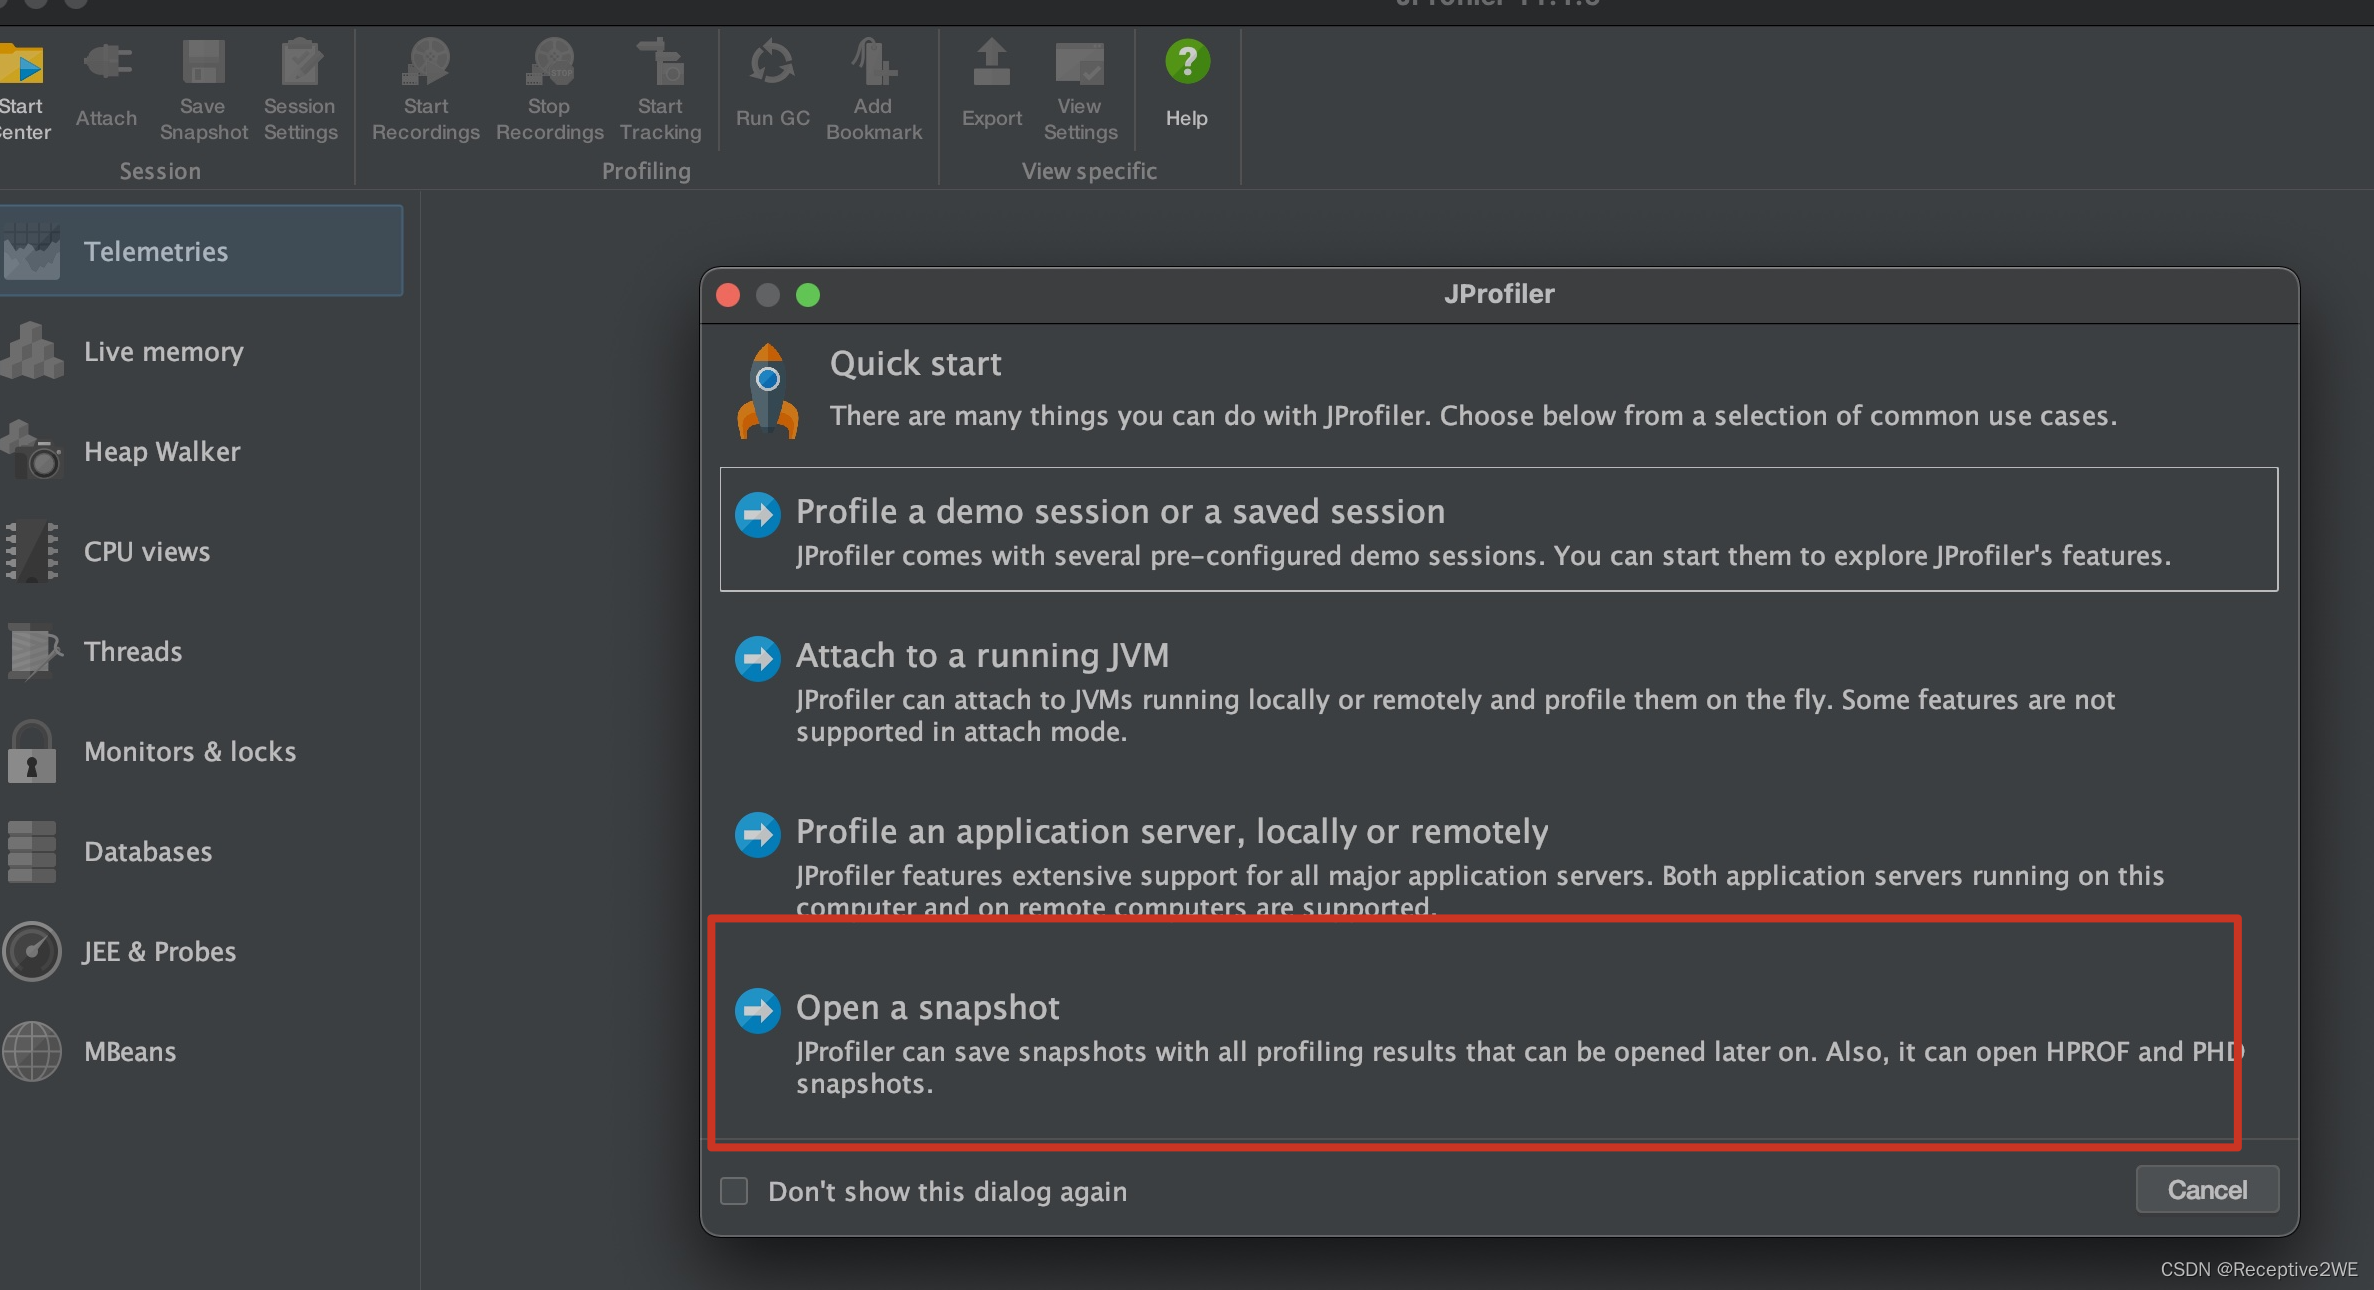The width and height of the screenshot is (2374, 1290).
Task: Open the Monitors & locks section
Action: pyautogui.click(x=201, y=752)
